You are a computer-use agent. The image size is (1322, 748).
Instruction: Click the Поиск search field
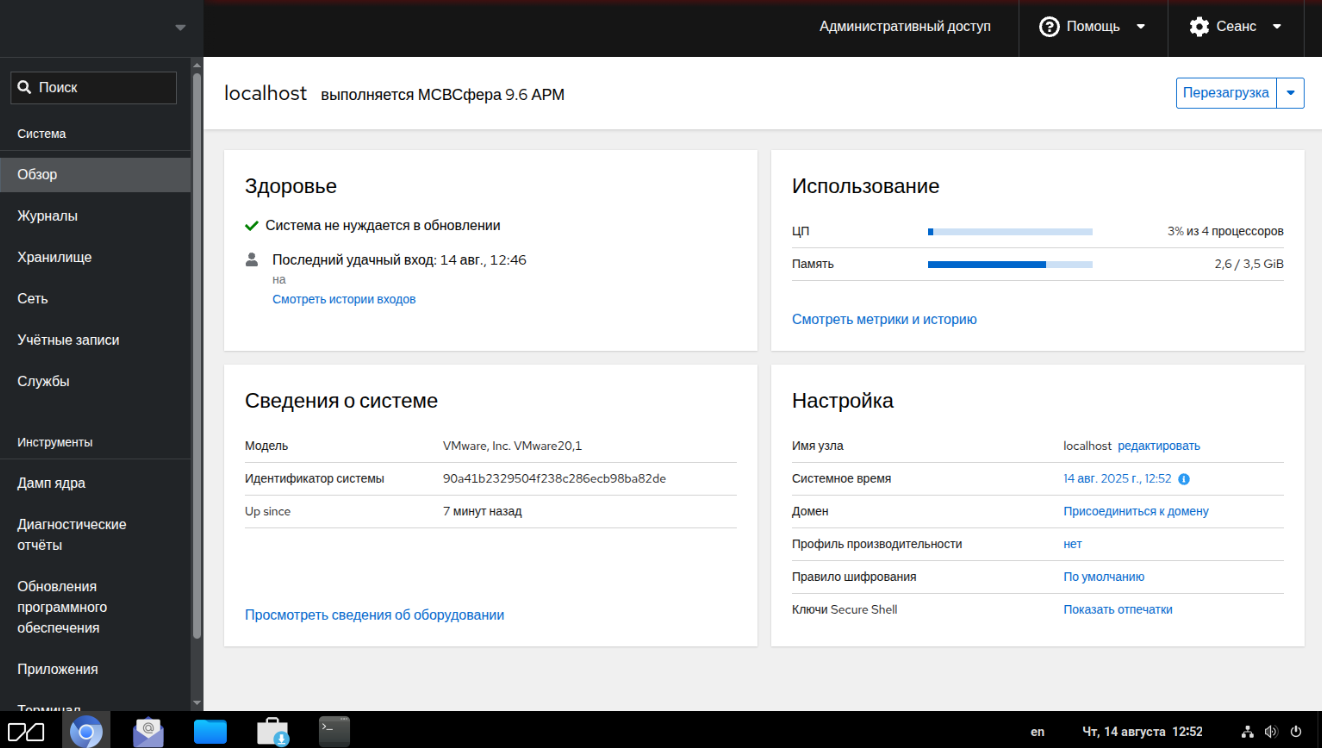click(x=95, y=88)
